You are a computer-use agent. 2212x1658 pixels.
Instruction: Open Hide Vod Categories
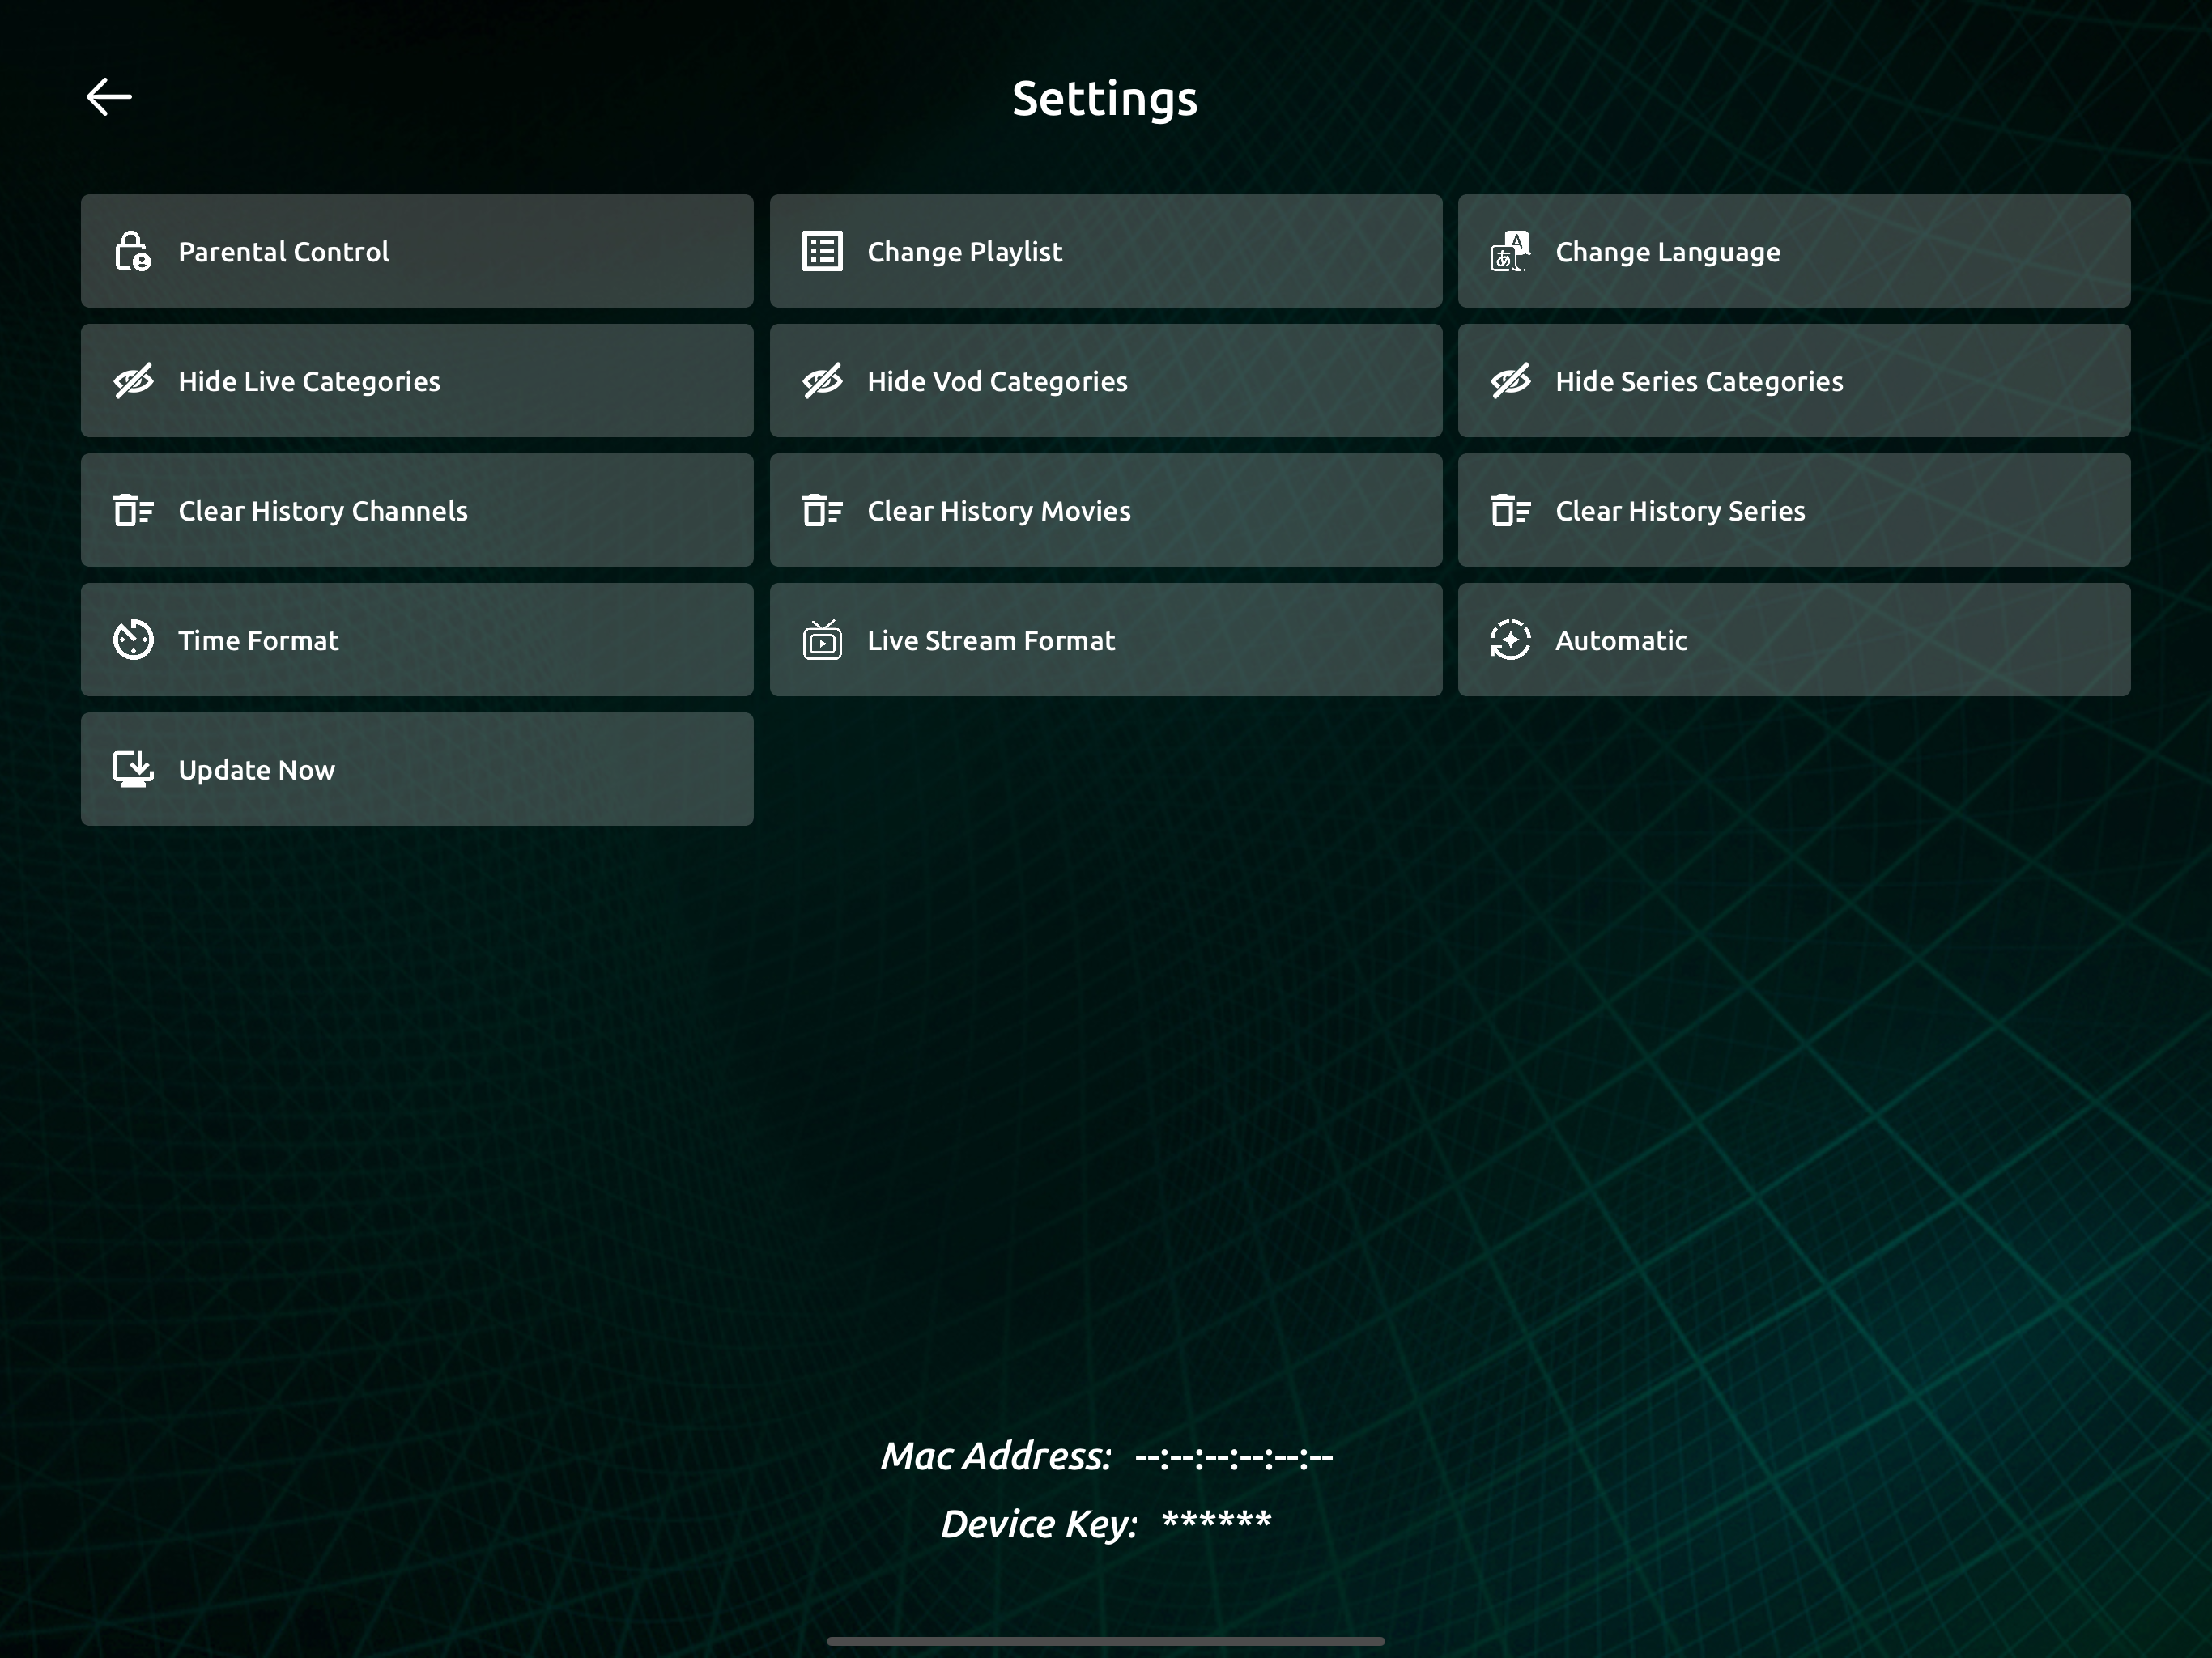point(1106,380)
